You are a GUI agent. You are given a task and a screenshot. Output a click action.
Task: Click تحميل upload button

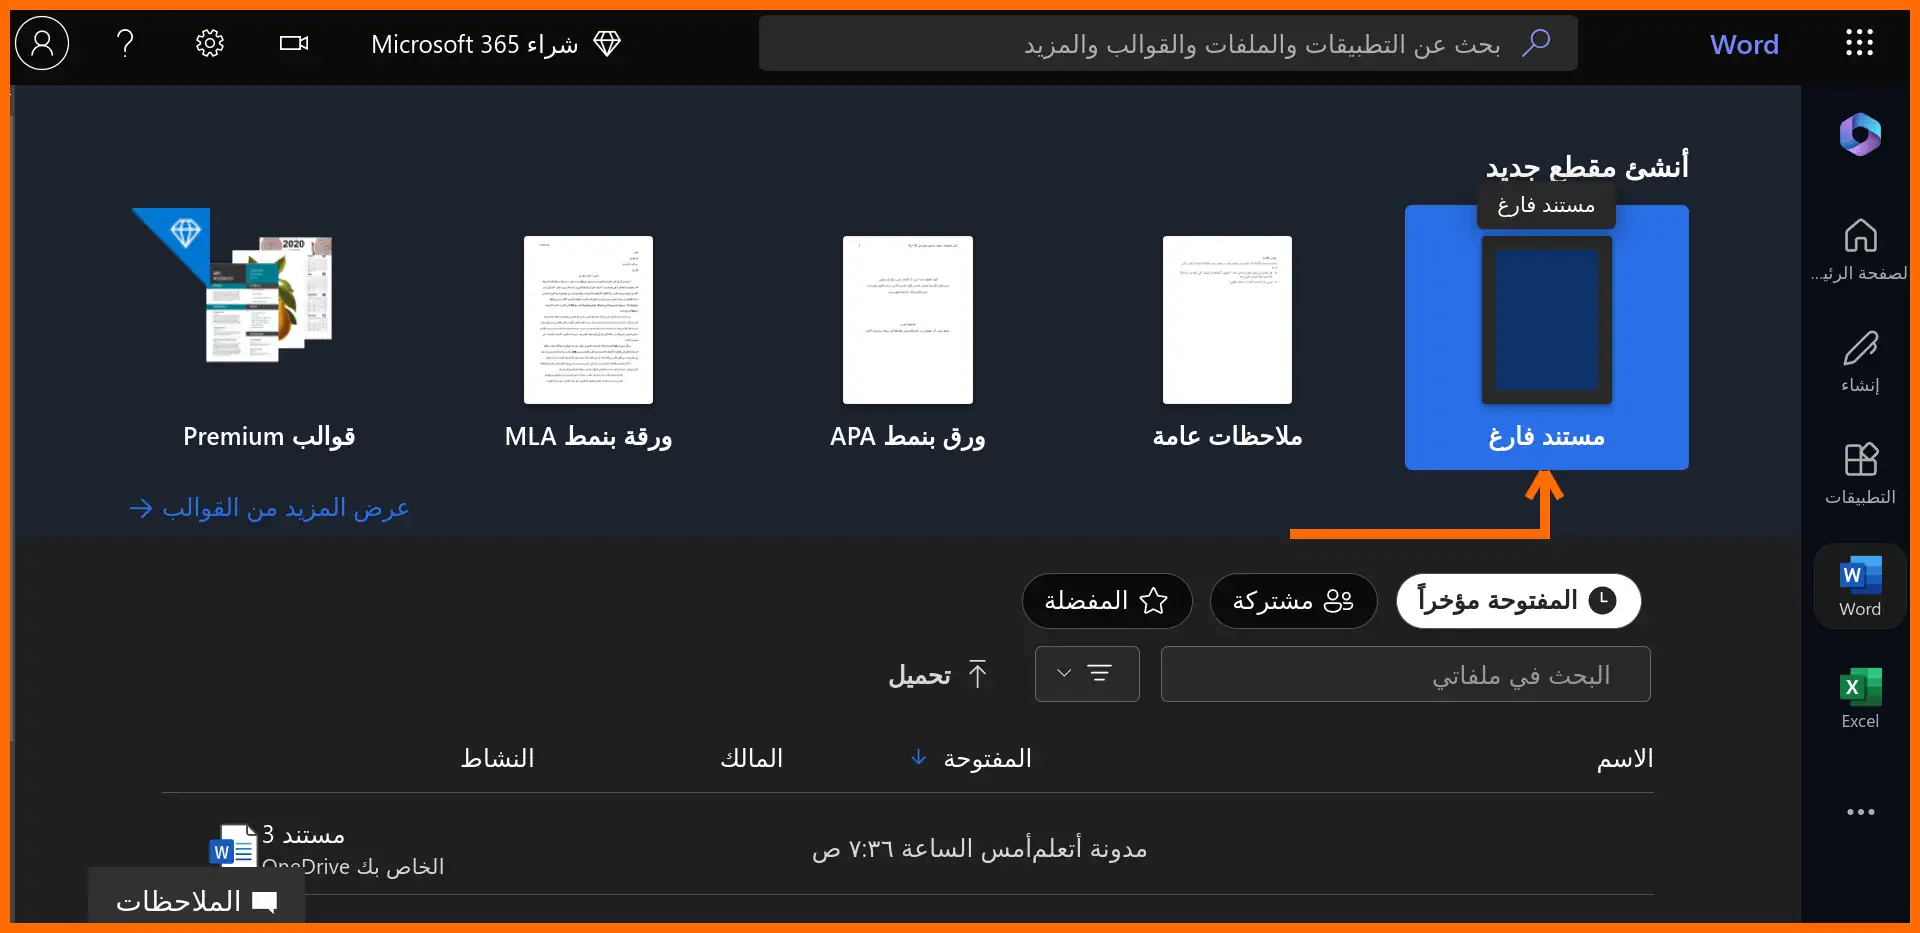tap(938, 675)
